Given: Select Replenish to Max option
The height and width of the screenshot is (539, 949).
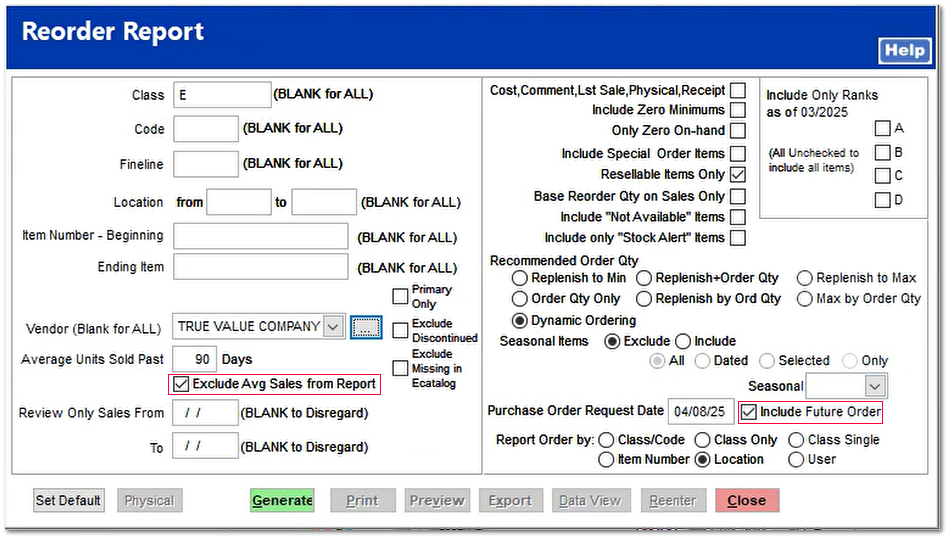Looking at the screenshot, I should coord(804,278).
